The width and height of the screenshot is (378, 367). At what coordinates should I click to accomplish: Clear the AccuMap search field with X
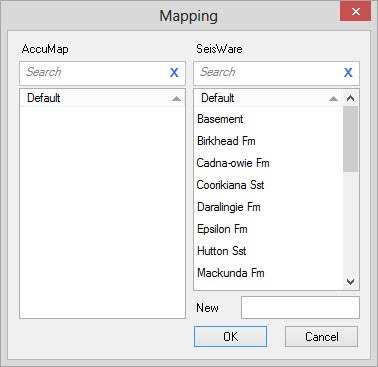(174, 73)
